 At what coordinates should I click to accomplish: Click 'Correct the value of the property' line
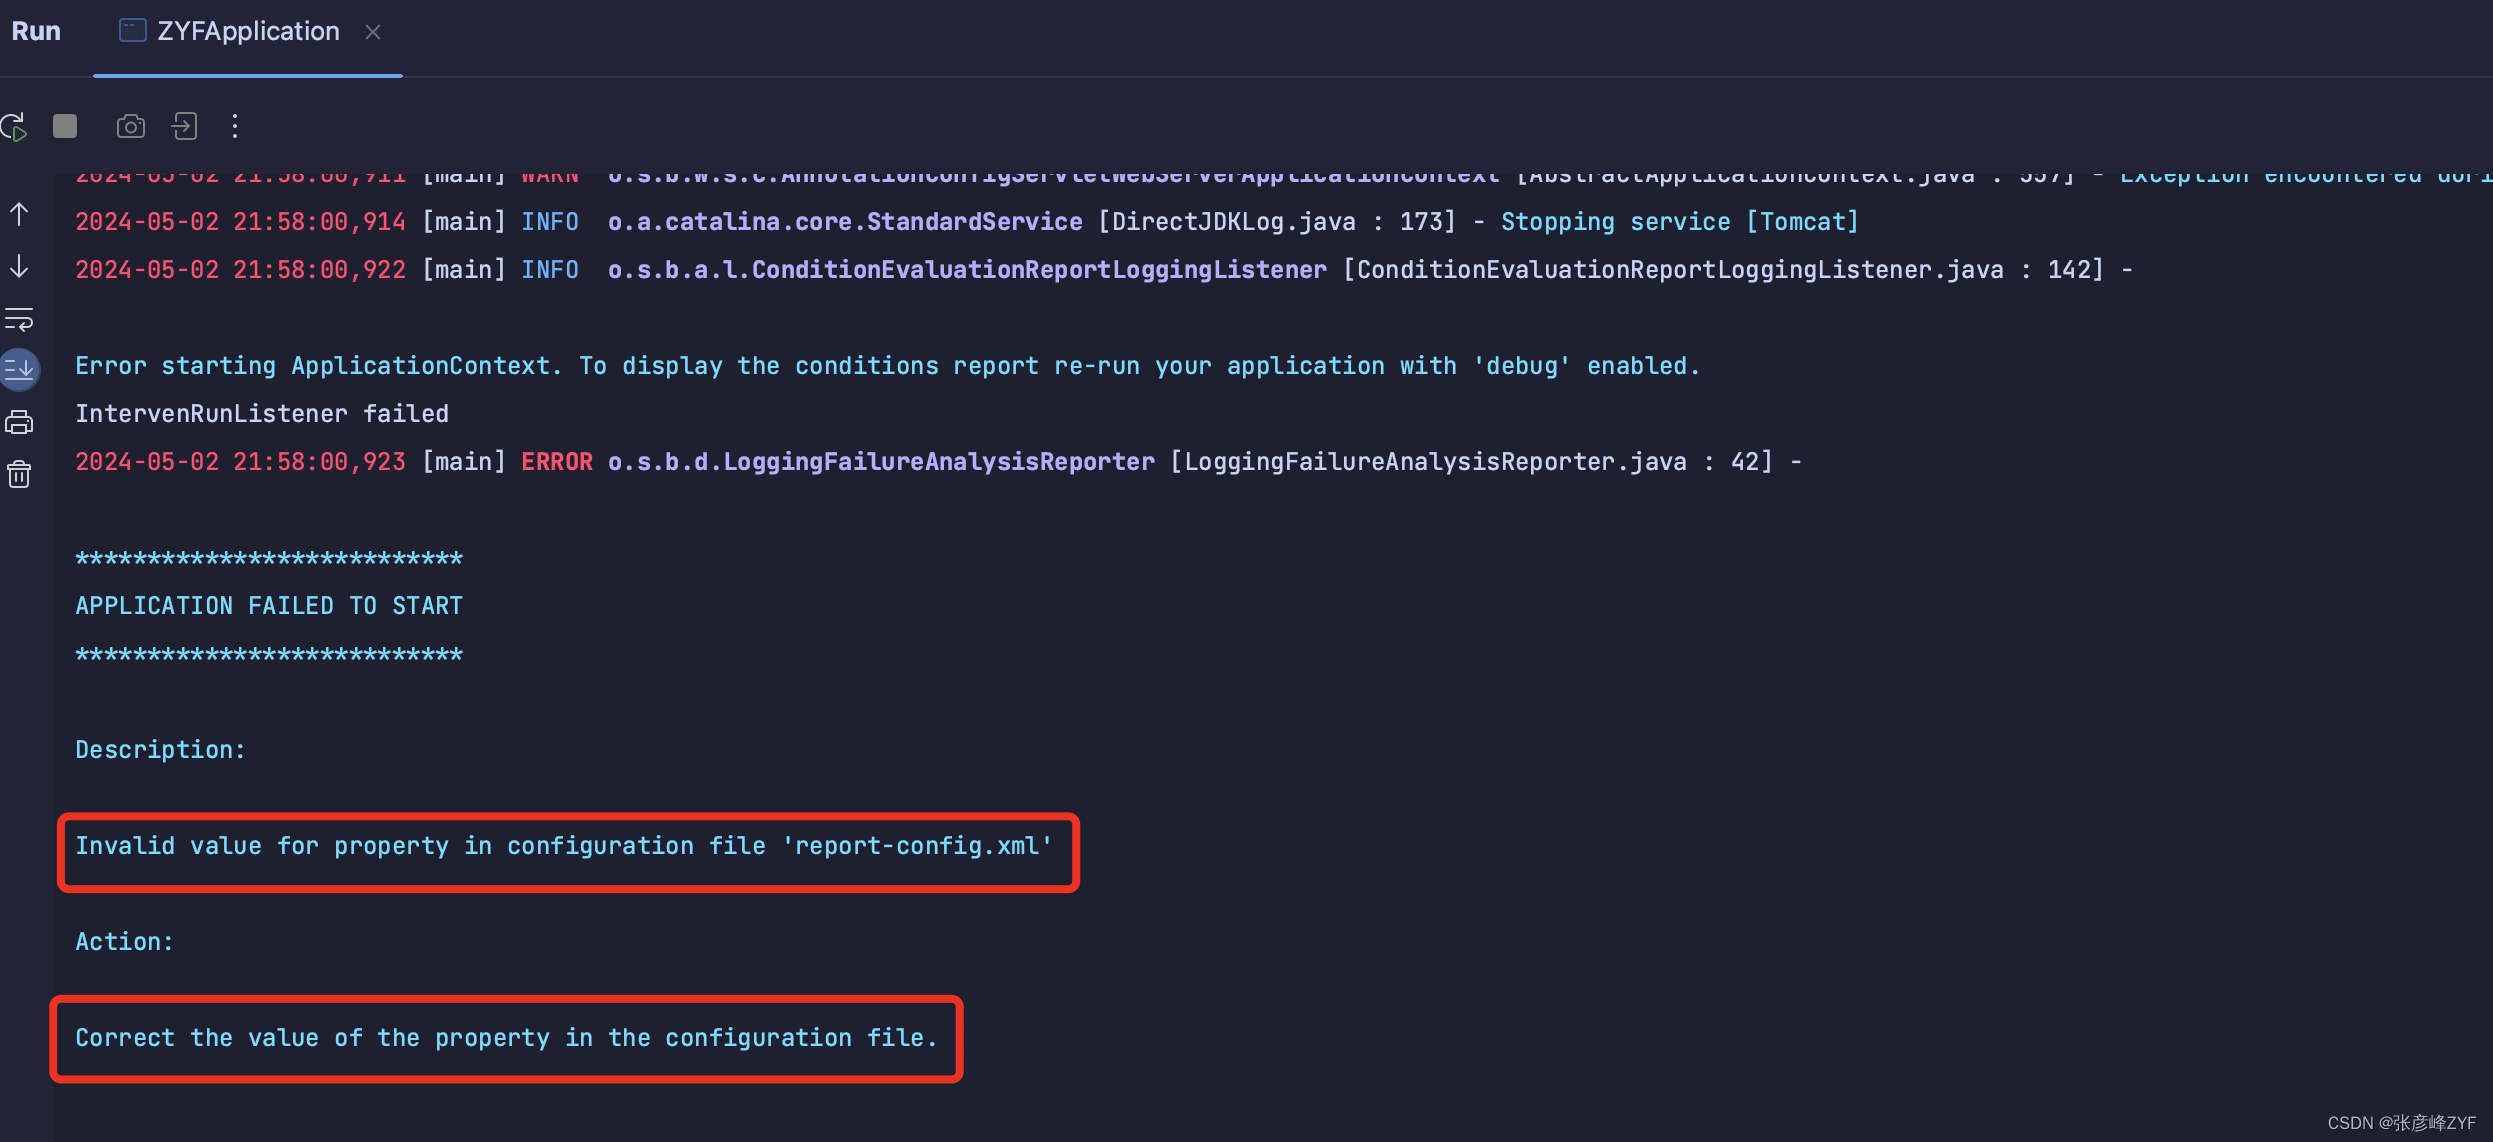[506, 1038]
